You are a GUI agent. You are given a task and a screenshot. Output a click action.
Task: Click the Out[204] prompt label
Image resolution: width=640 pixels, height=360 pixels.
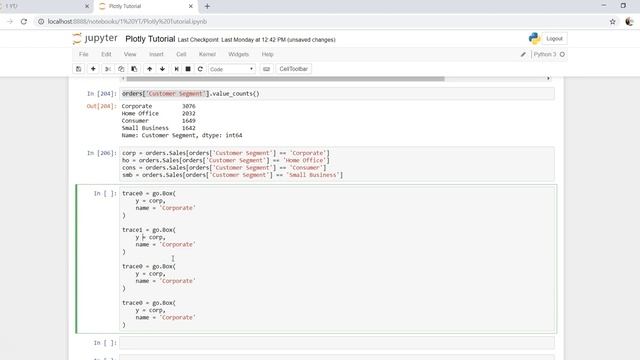coord(101,106)
